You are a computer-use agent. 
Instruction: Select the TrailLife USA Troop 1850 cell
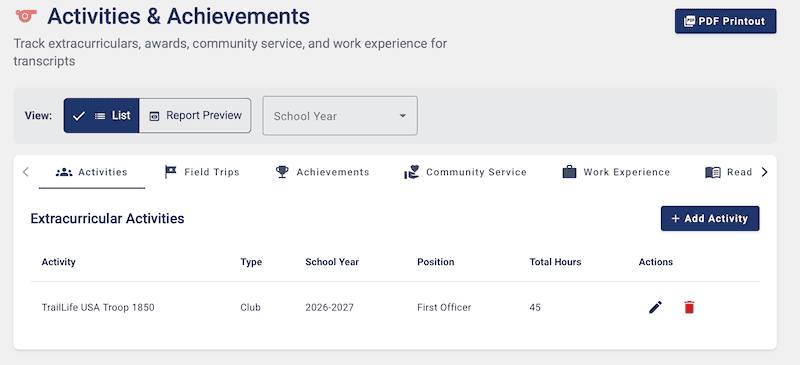98,307
